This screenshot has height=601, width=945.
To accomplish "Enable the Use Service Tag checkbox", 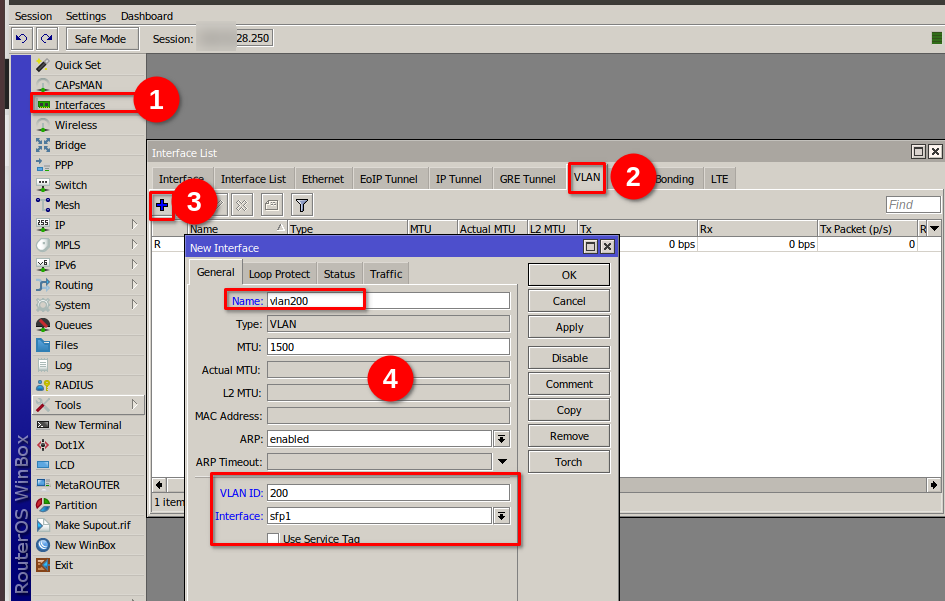I will tap(273, 539).
